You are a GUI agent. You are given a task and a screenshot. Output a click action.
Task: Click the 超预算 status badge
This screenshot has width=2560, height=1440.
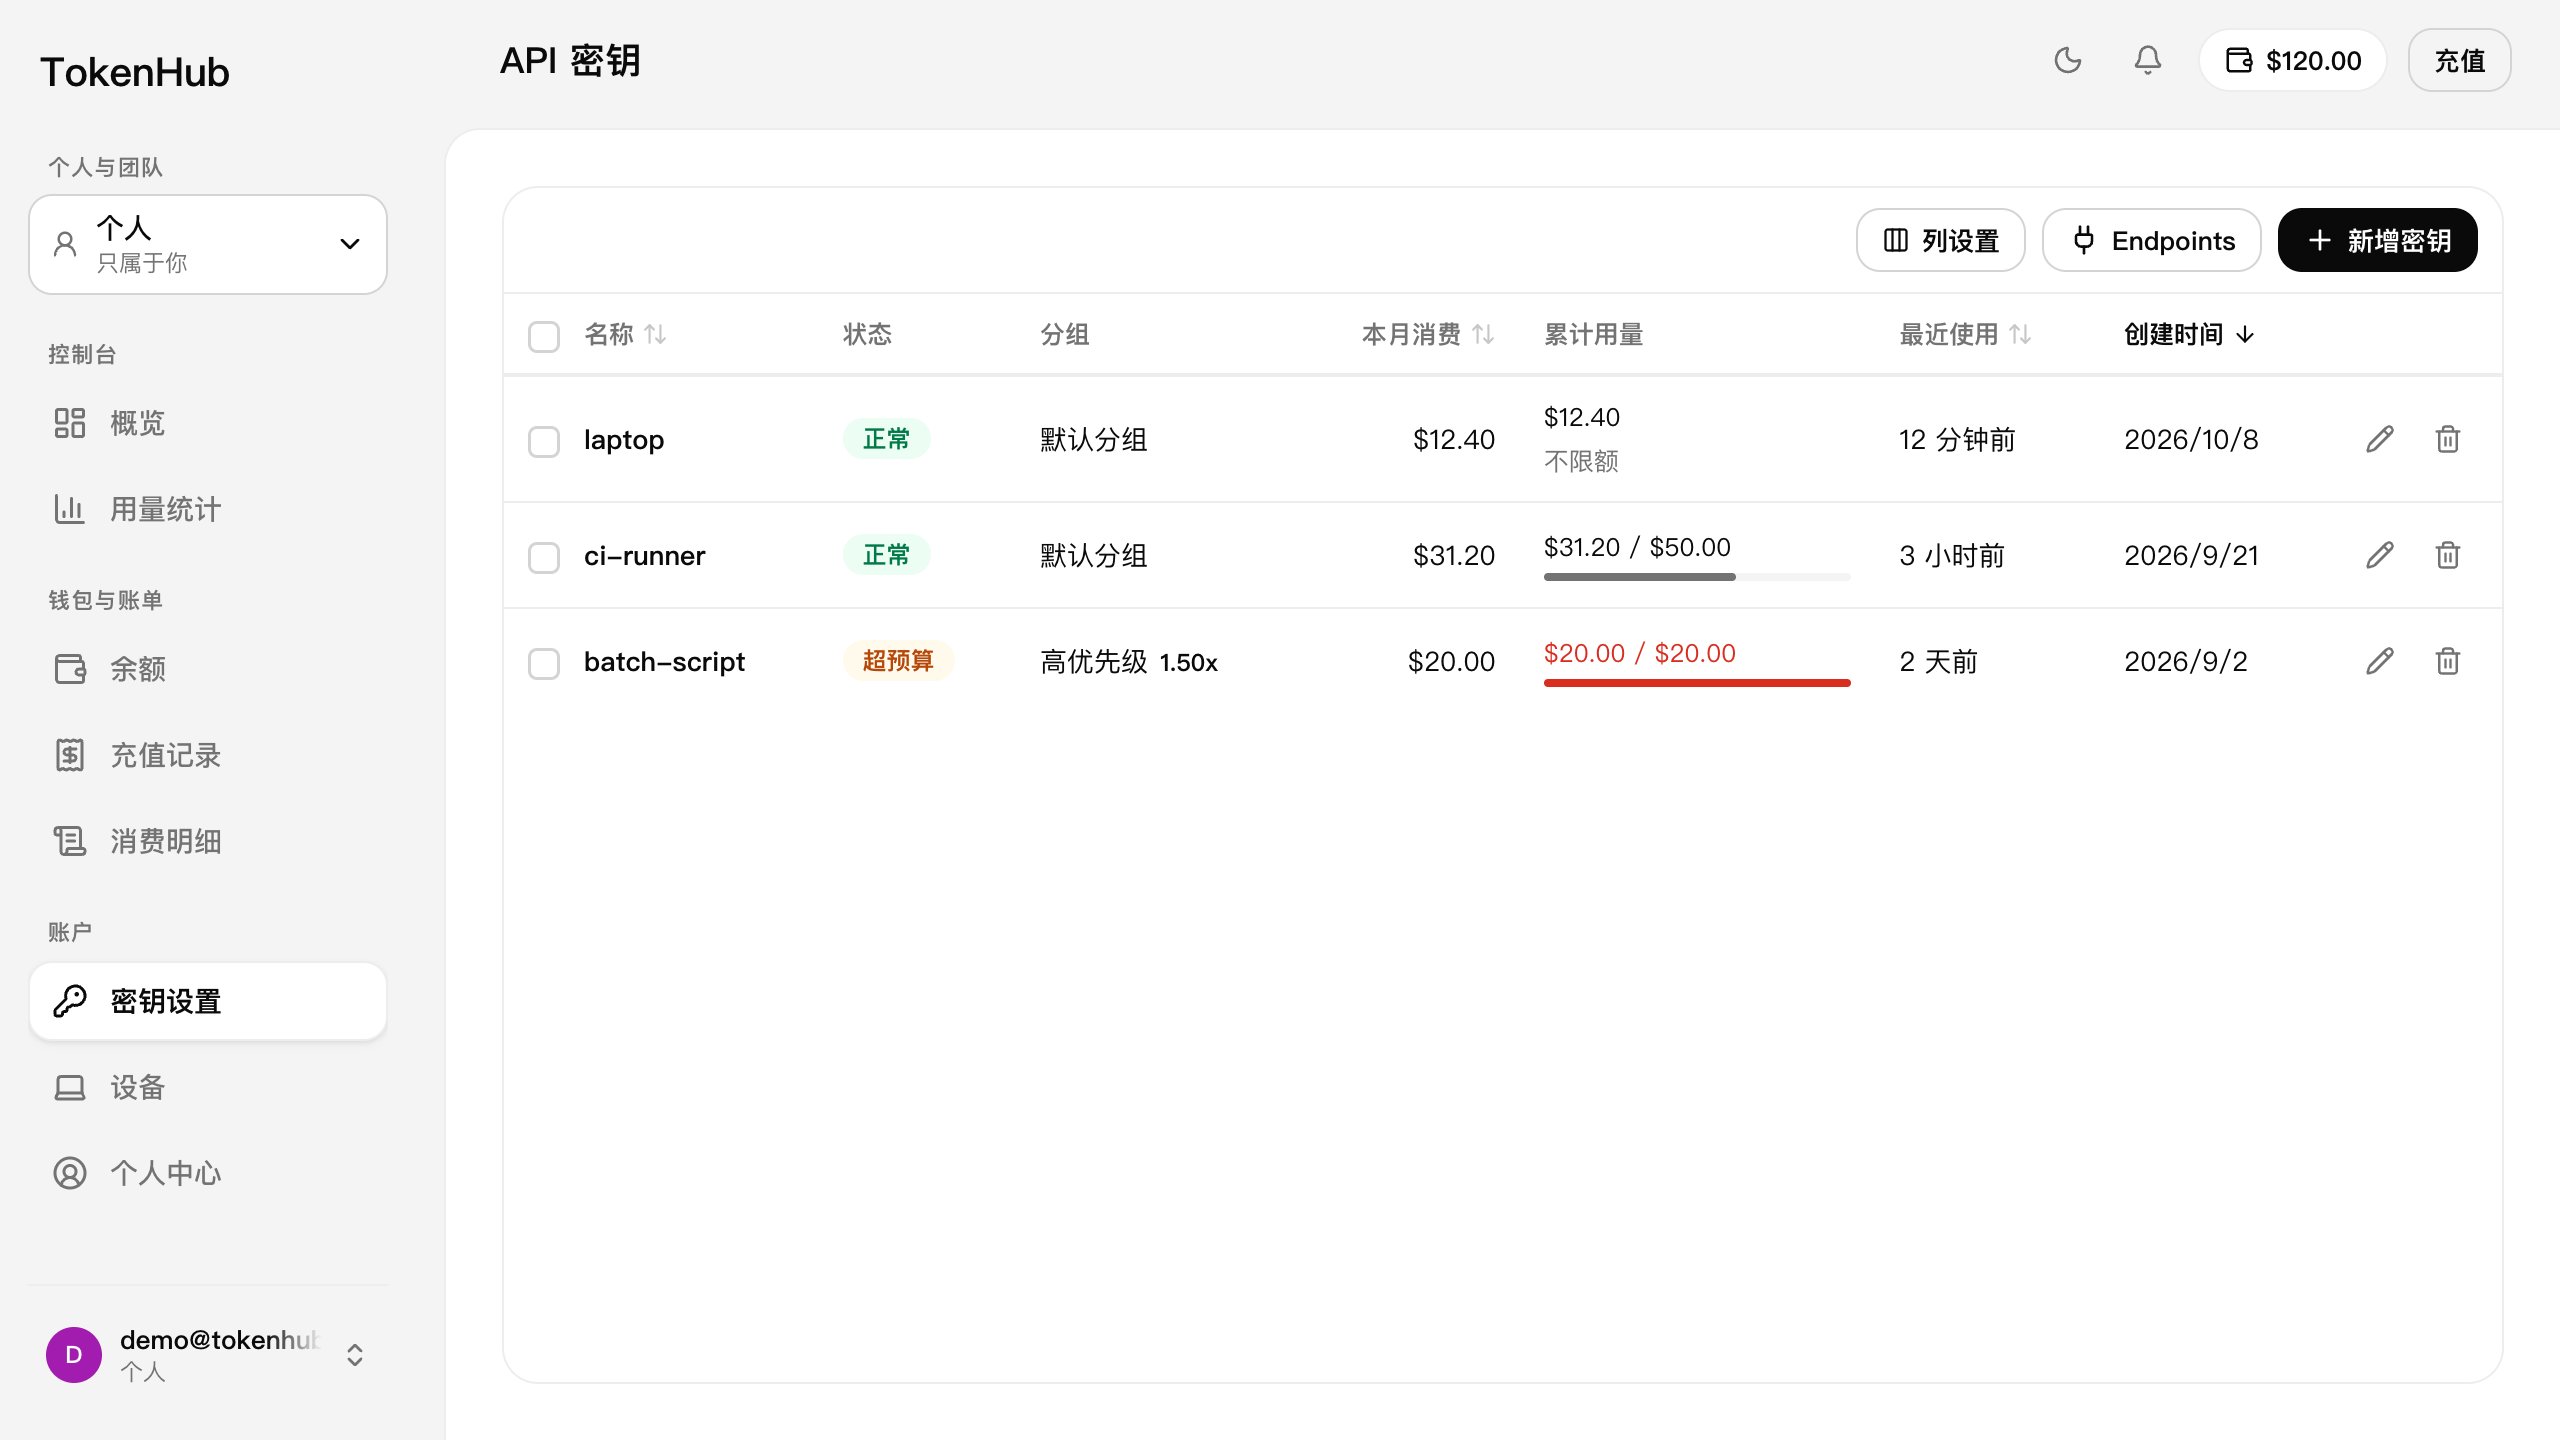pos(898,661)
